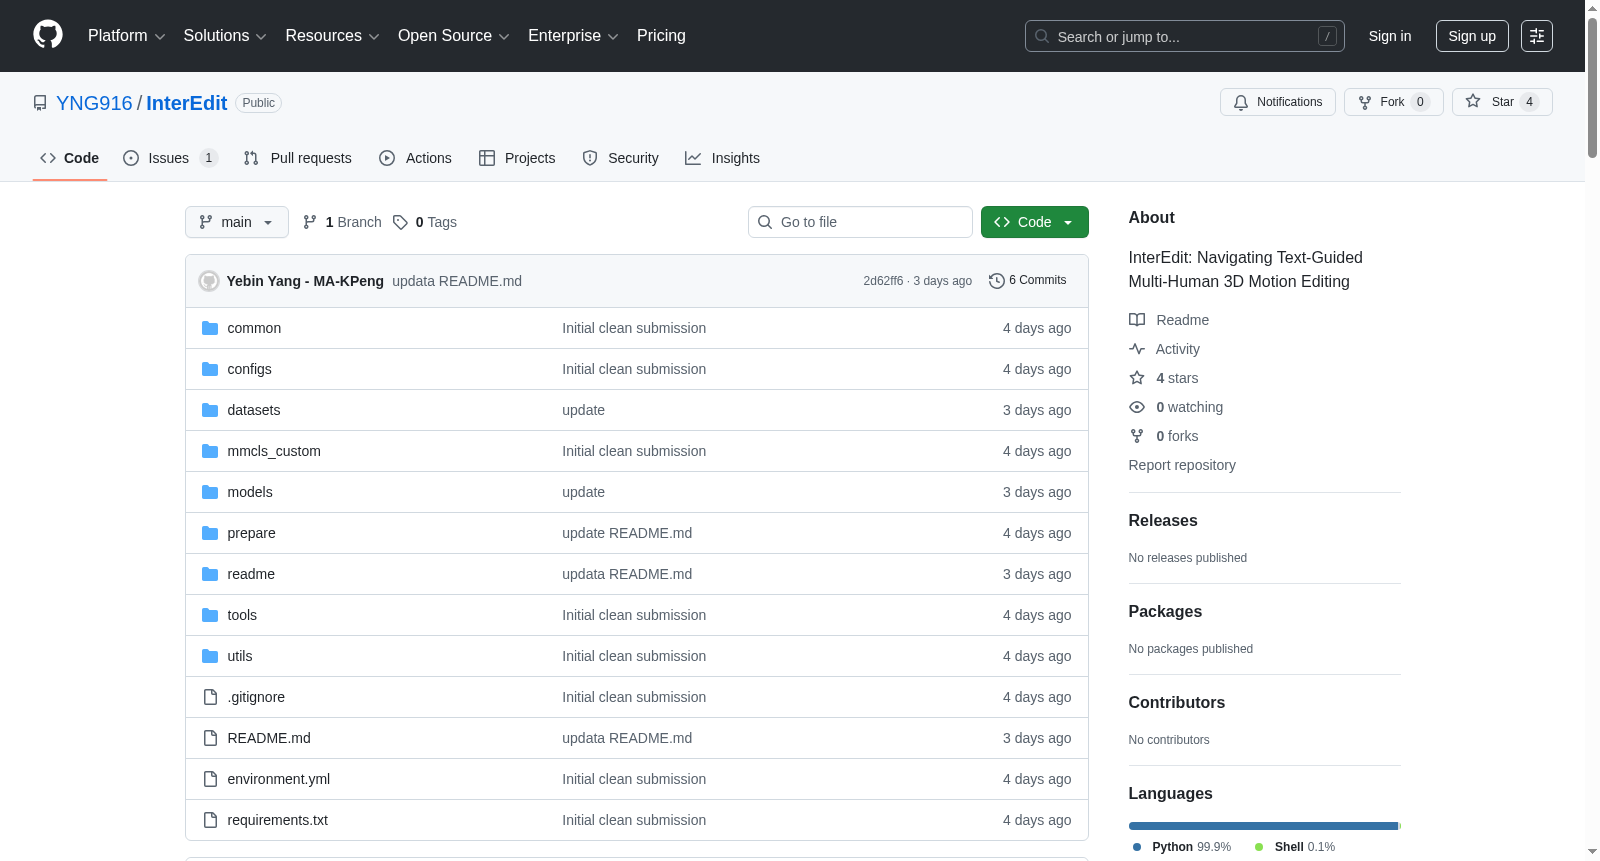Open the utils folder link
This screenshot has height=861, width=1600.
point(240,656)
